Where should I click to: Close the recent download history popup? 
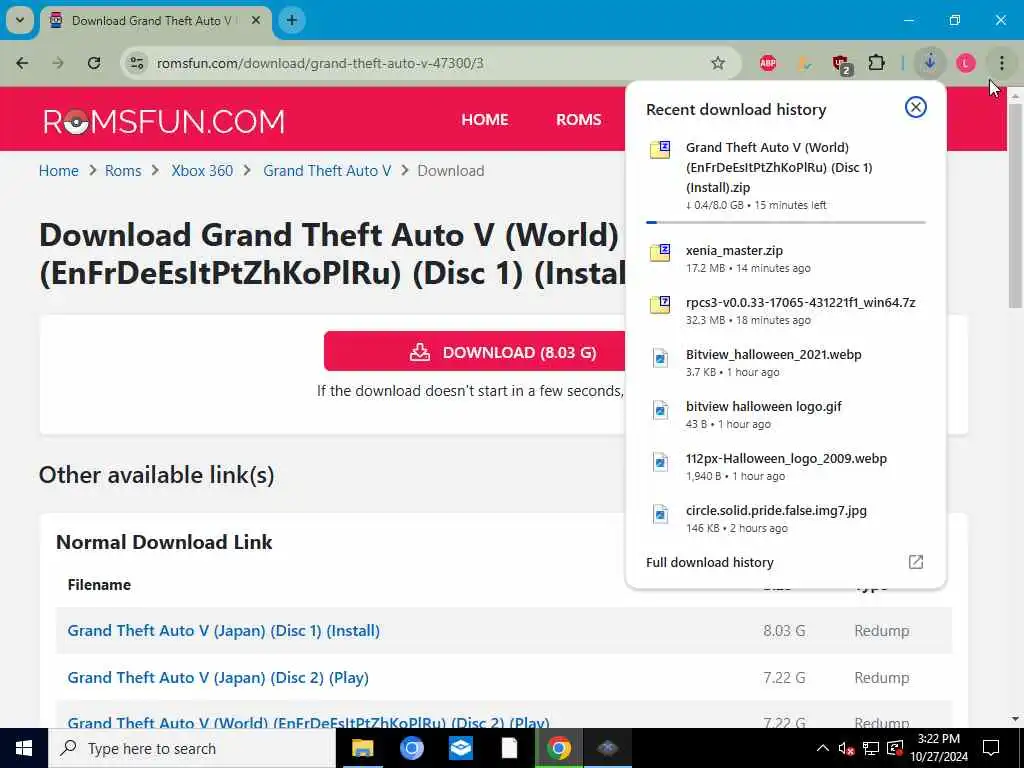coord(916,107)
